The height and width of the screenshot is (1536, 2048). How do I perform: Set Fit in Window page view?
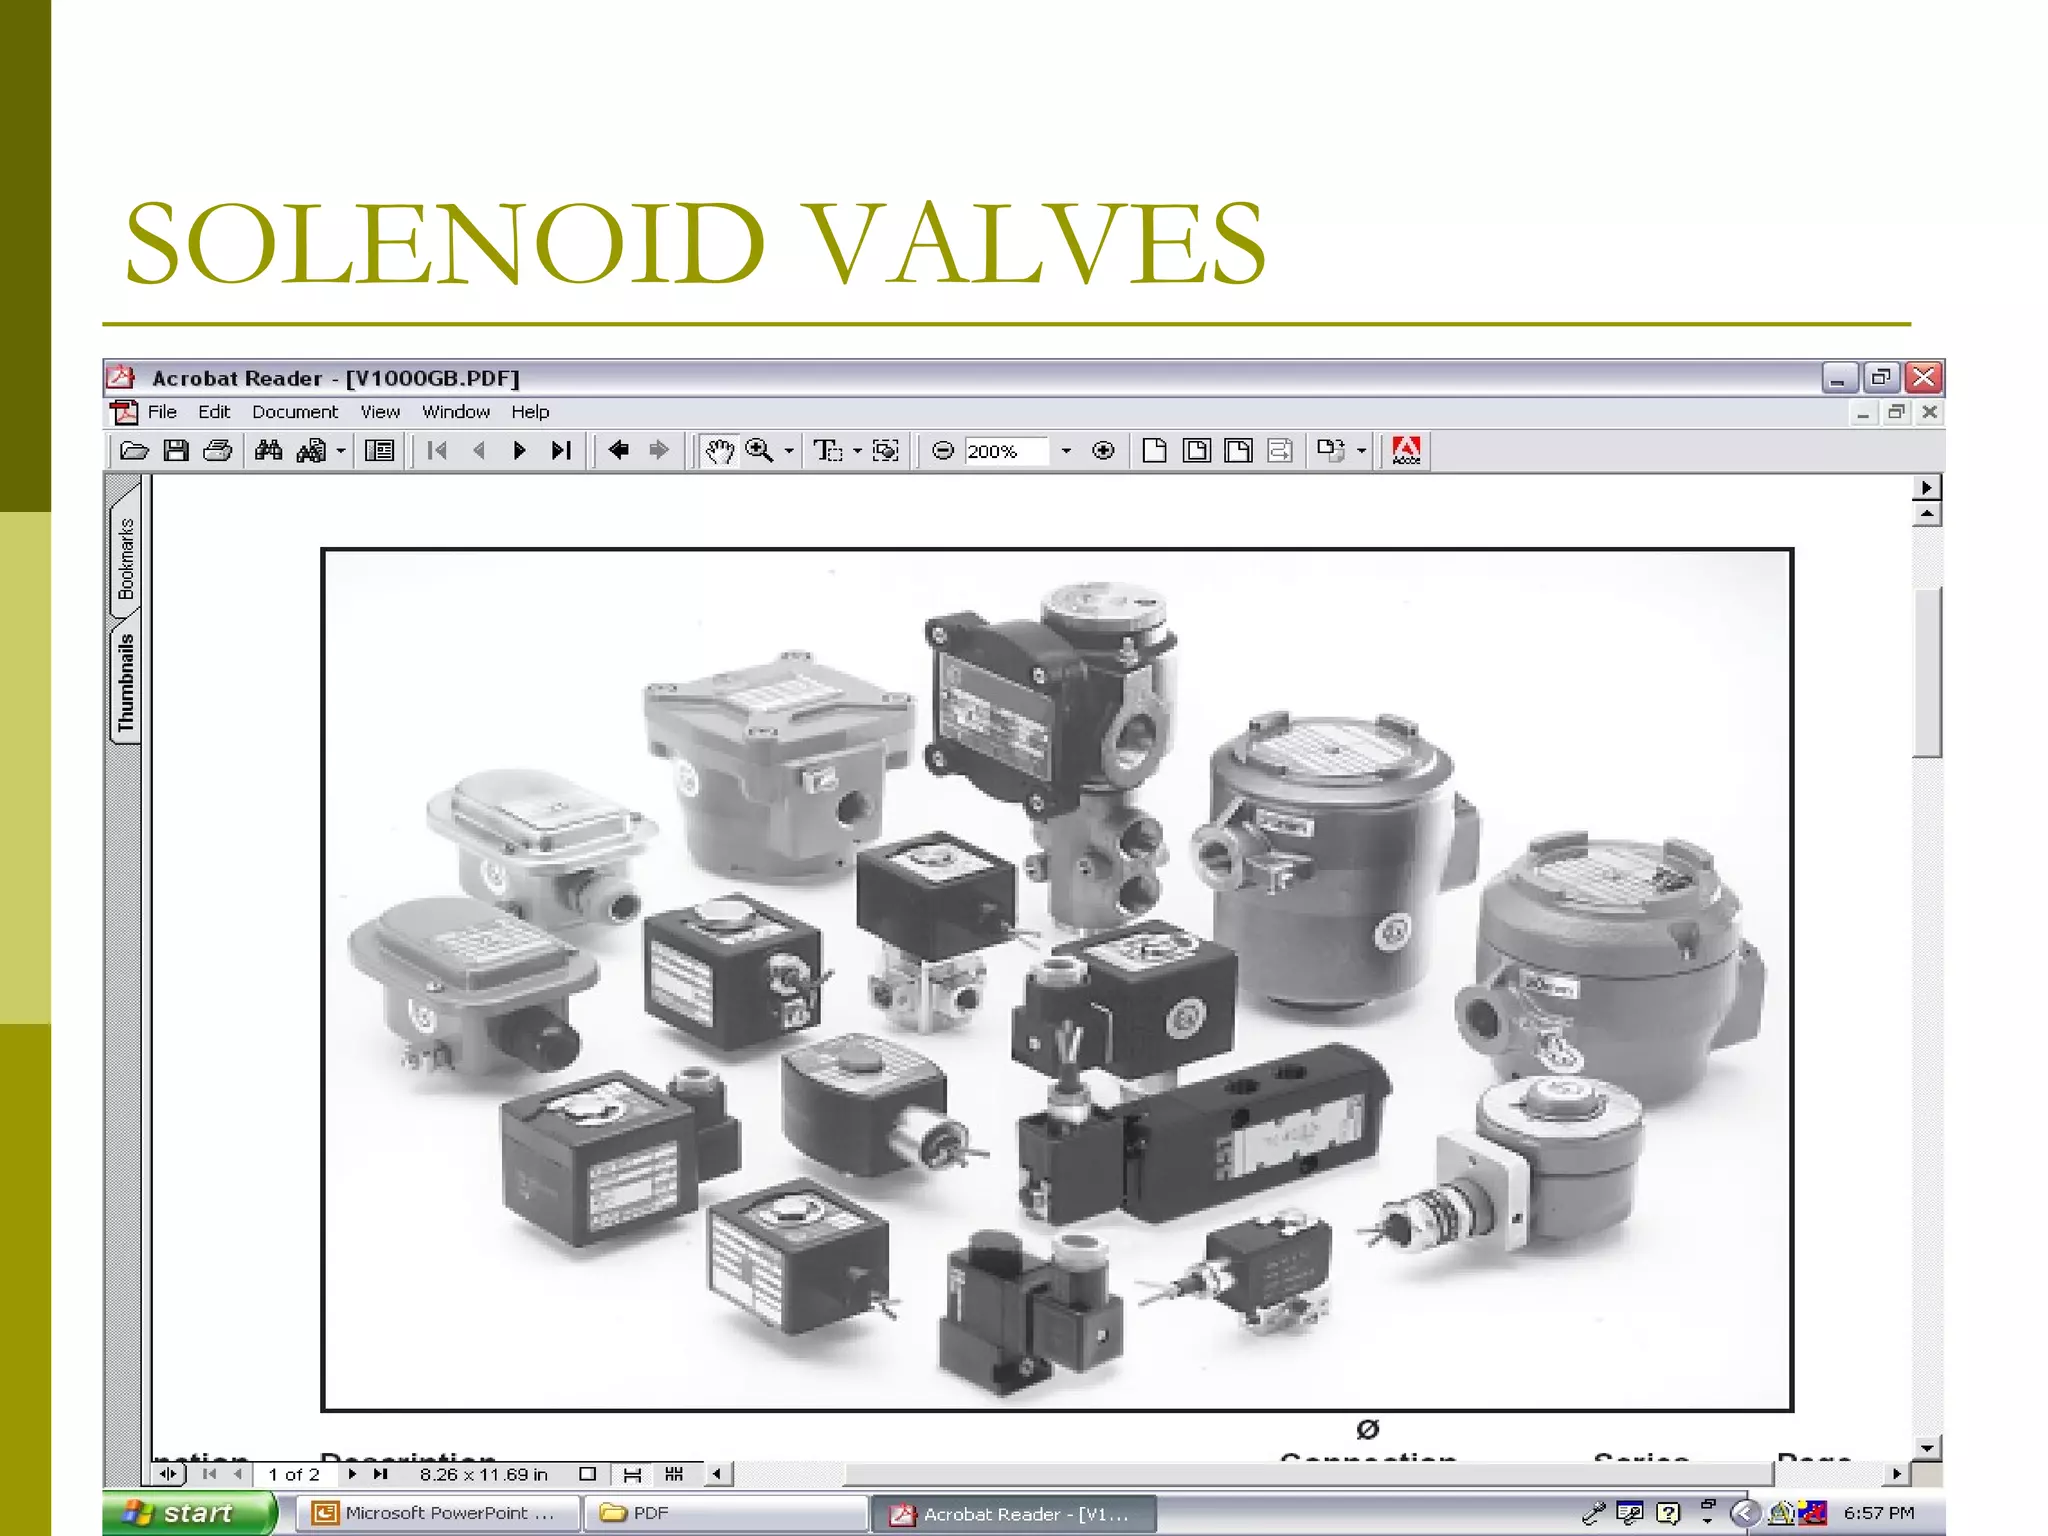(1196, 451)
